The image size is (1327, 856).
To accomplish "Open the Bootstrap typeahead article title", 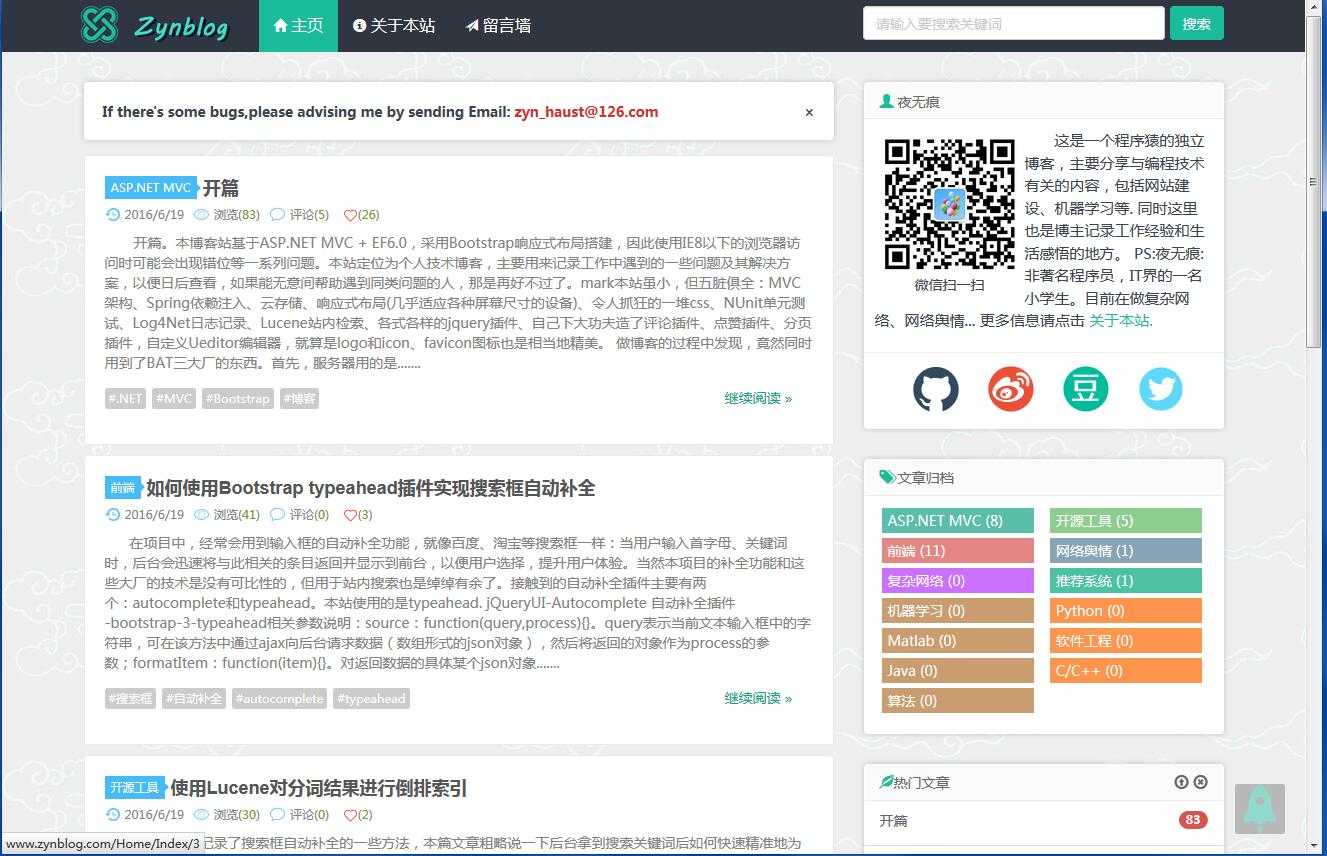I will click(x=370, y=488).
